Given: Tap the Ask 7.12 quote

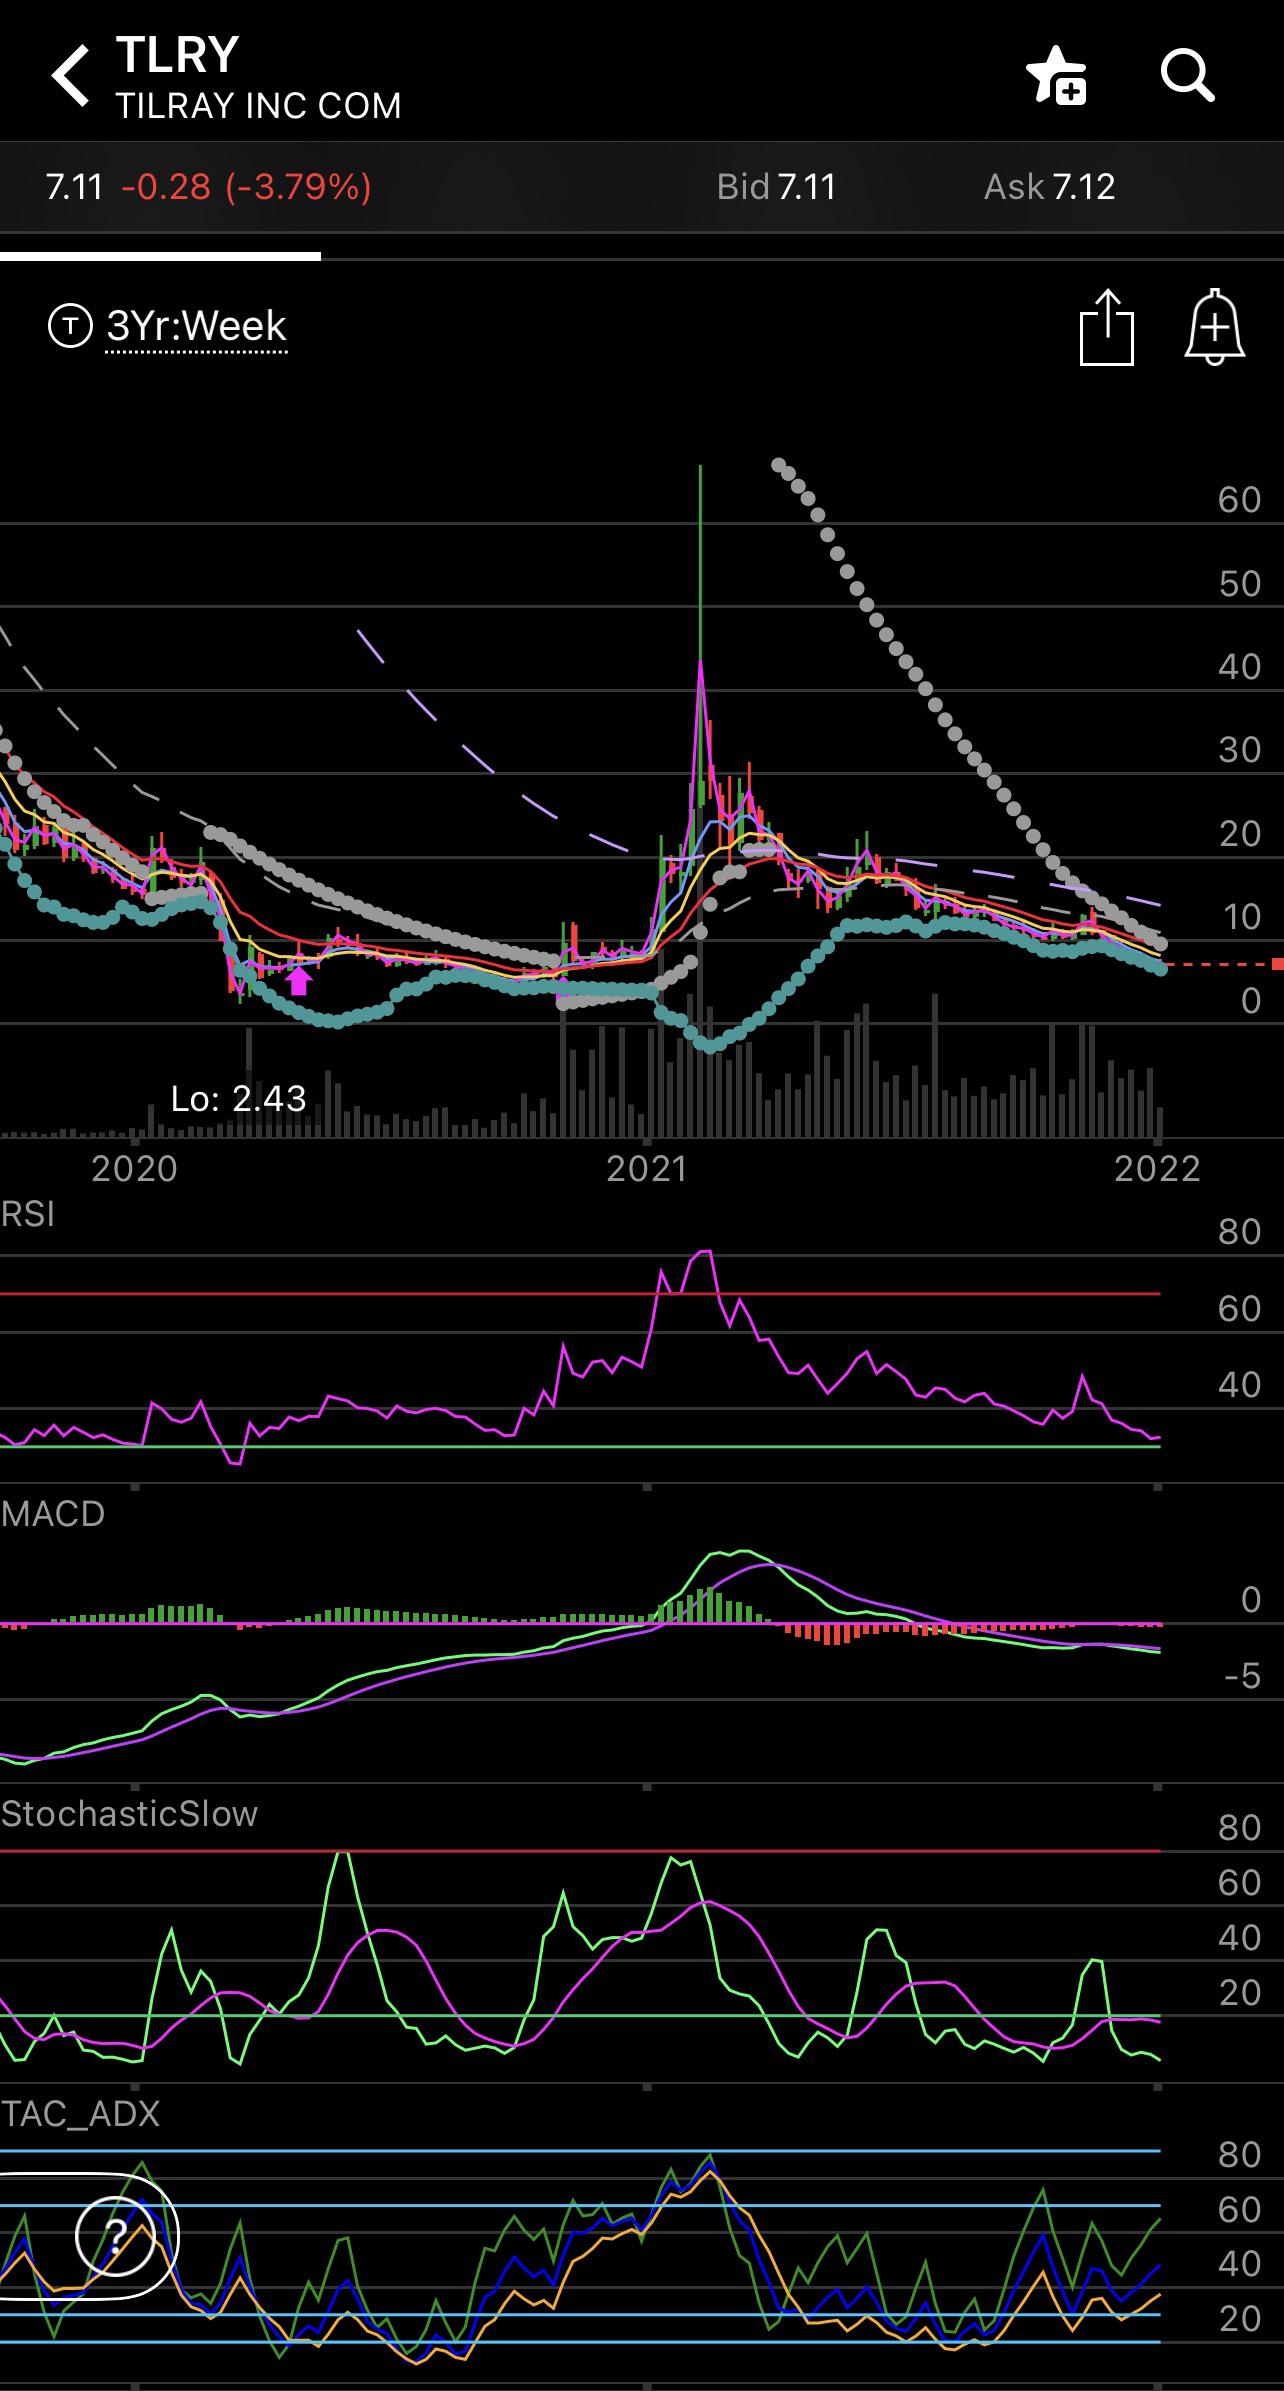Looking at the screenshot, I should (1049, 187).
